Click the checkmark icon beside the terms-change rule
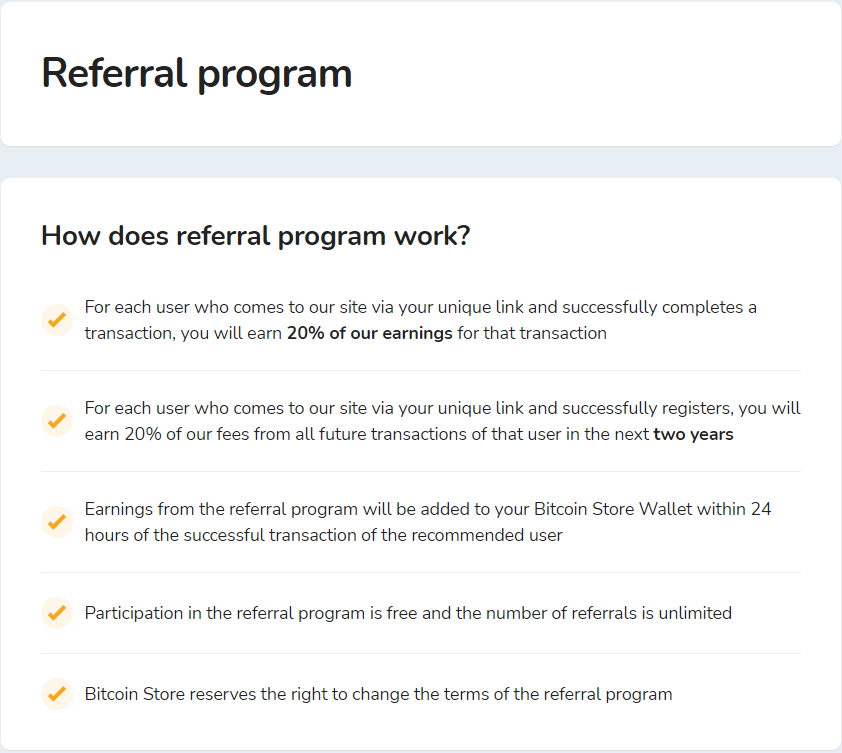Image resolution: width=842 pixels, height=753 pixels. [x=57, y=694]
